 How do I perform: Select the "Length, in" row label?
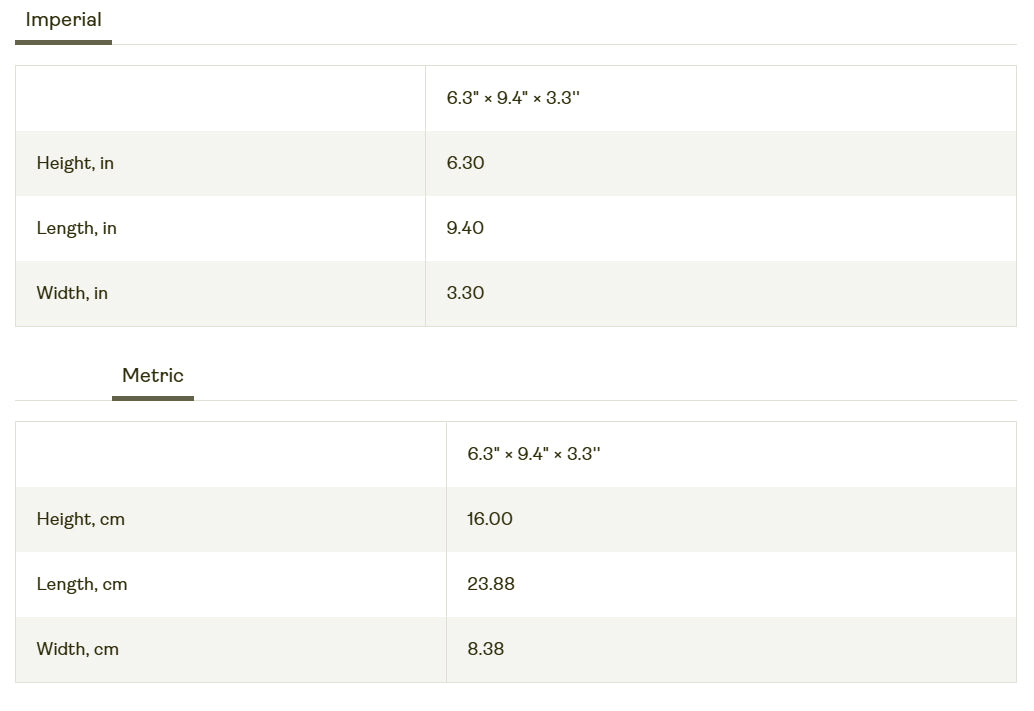tap(76, 228)
